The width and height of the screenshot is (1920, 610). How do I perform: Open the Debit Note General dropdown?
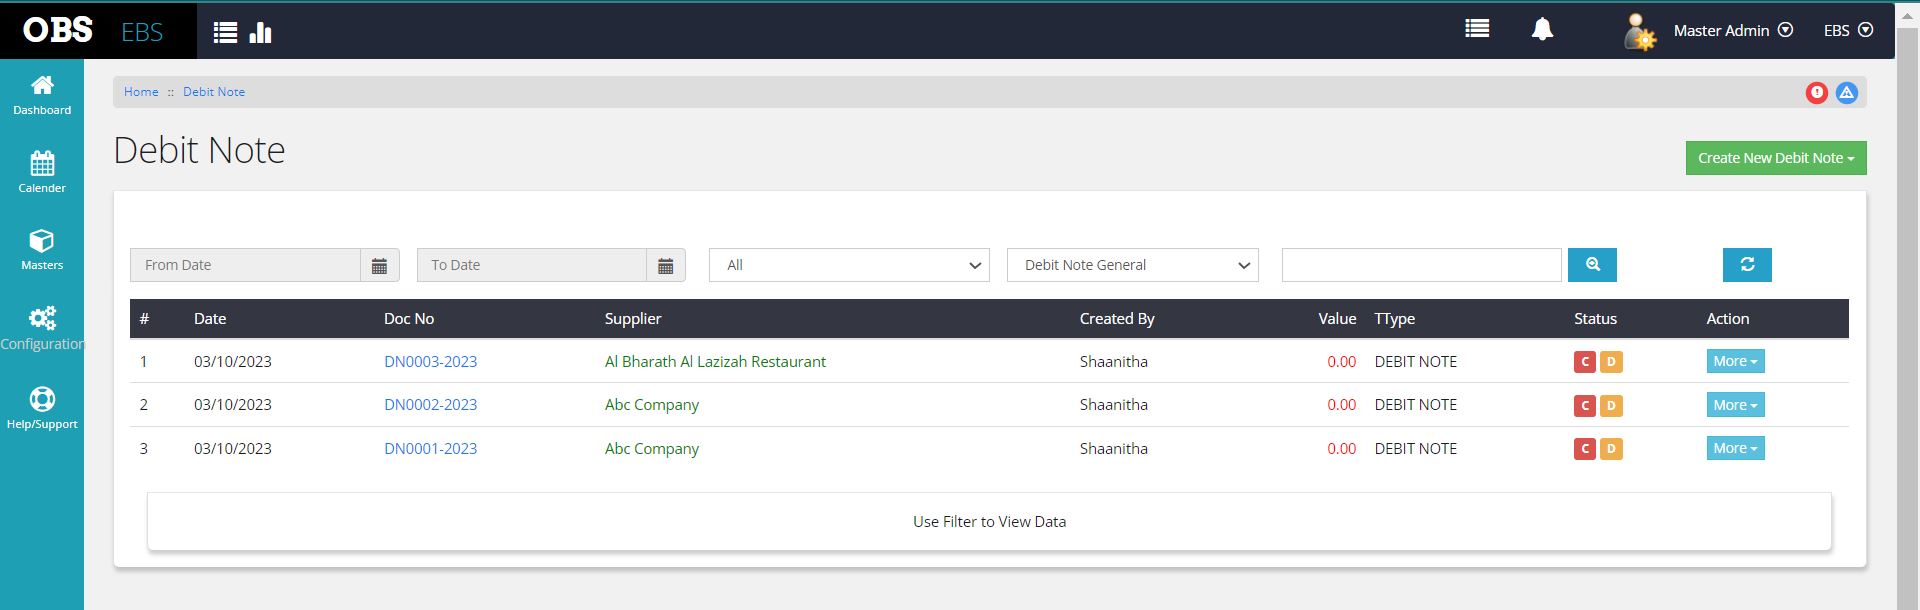(1132, 265)
